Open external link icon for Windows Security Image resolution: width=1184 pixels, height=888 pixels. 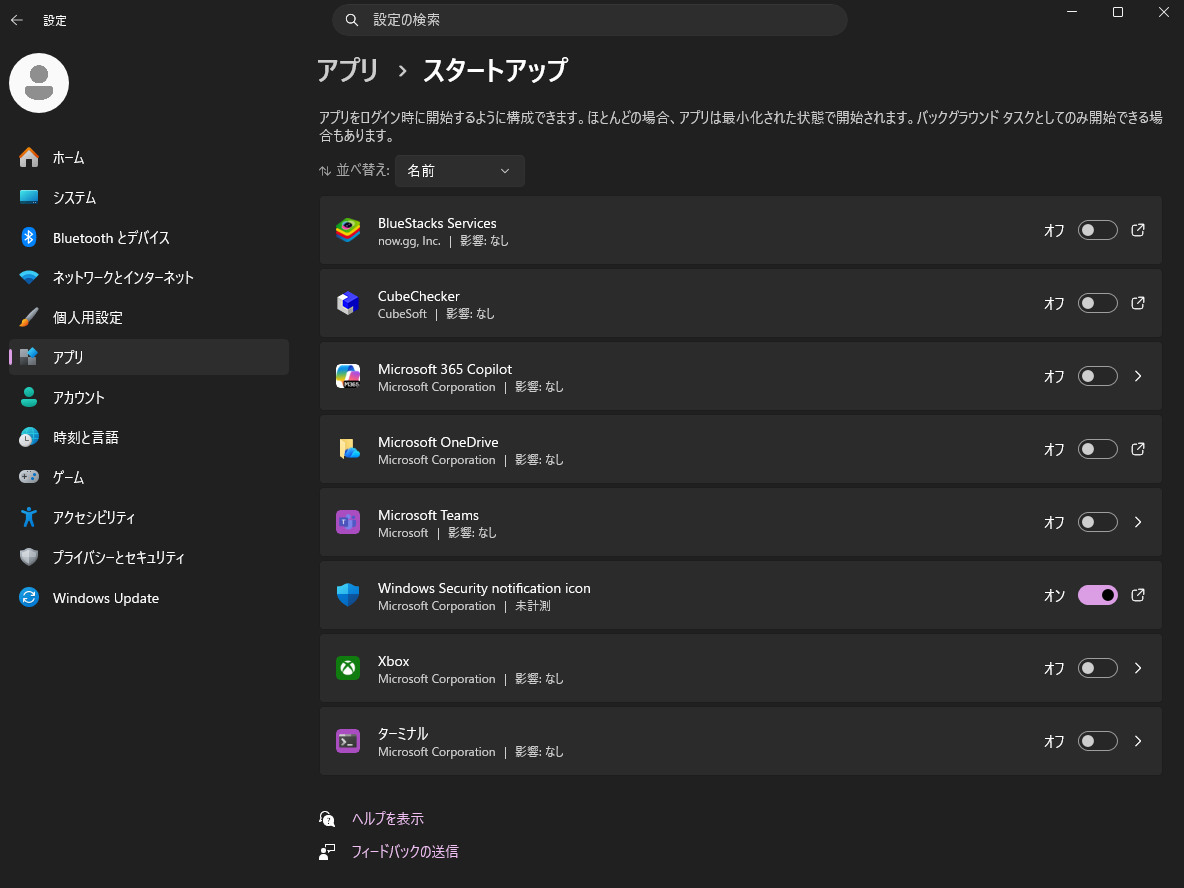1137,595
